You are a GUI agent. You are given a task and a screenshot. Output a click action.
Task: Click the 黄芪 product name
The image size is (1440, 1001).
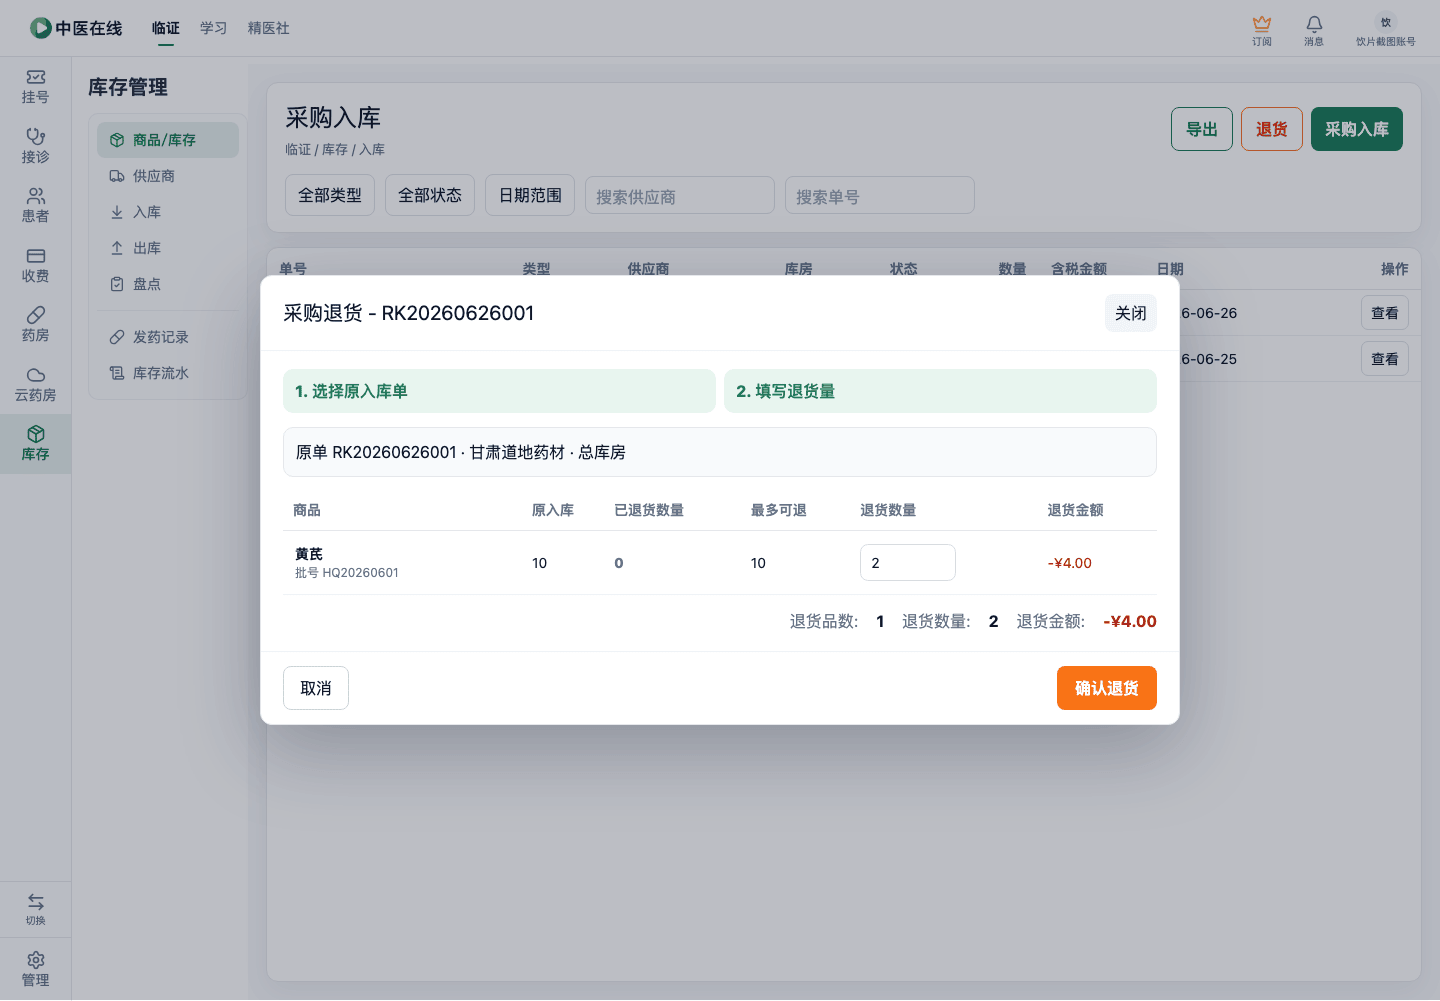[309, 554]
